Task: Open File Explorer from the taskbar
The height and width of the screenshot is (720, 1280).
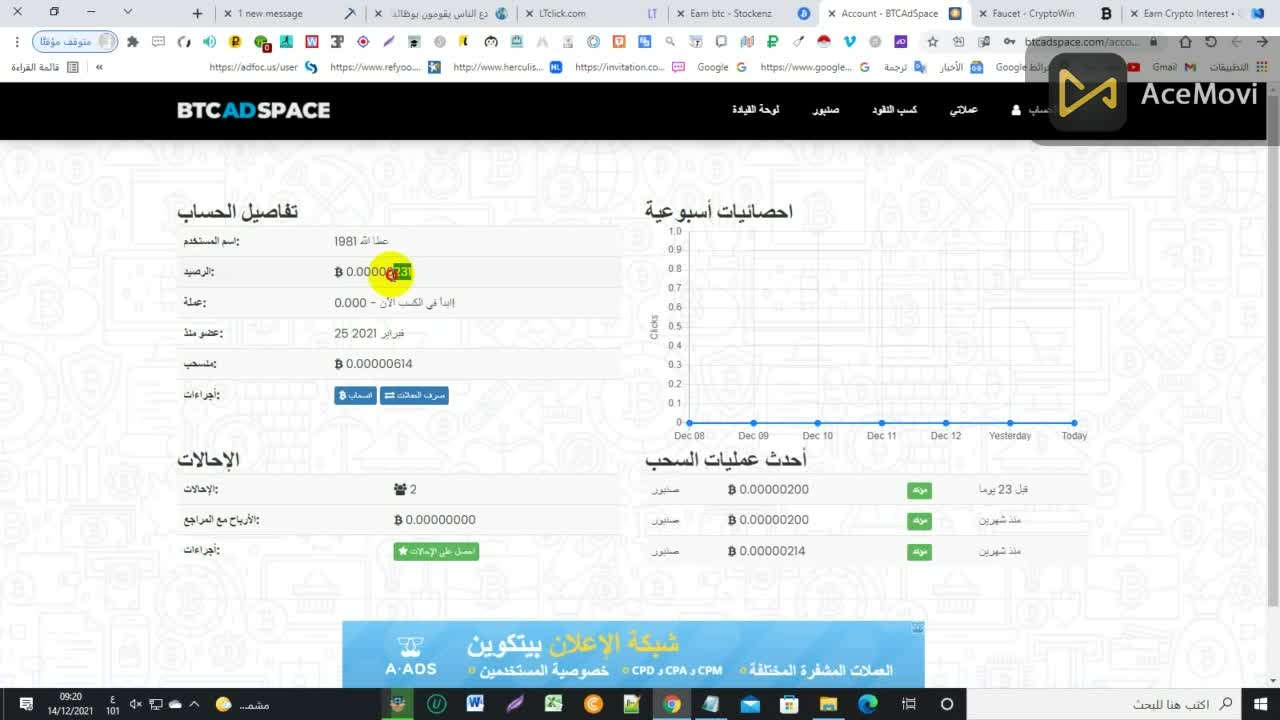Action: (828, 704)
